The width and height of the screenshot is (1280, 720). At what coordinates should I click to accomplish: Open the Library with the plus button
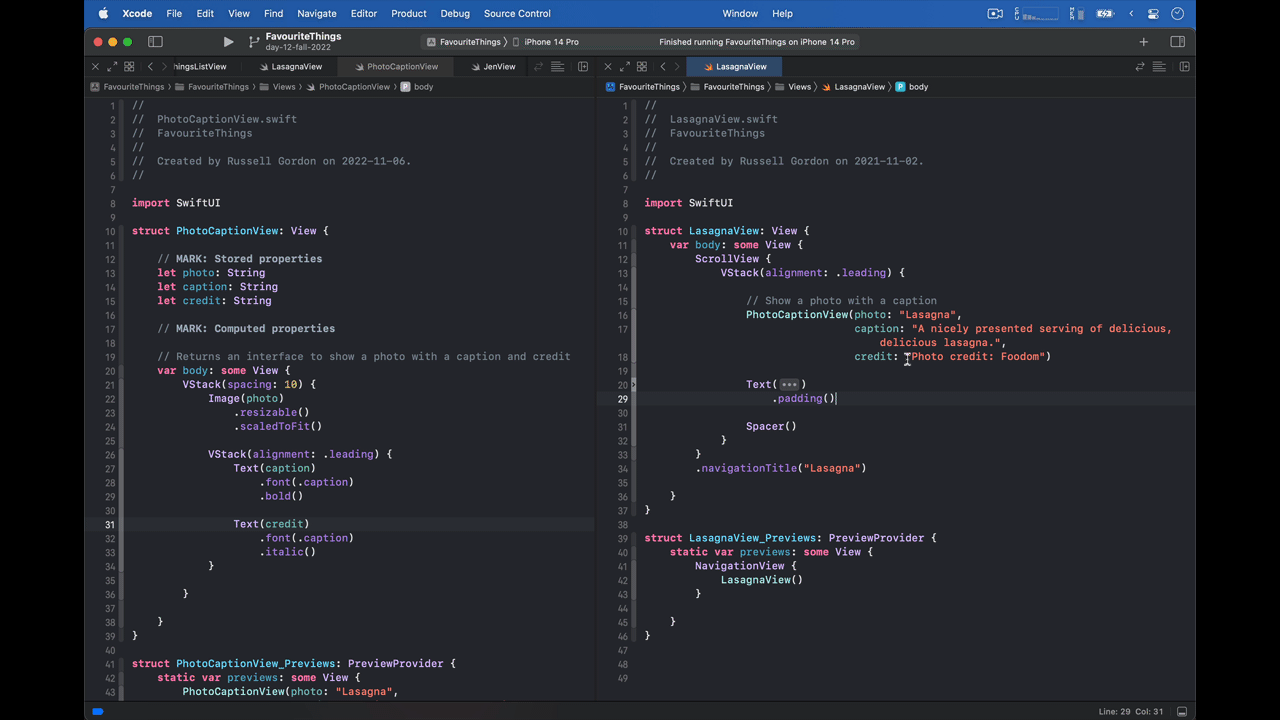[1143, 42]
